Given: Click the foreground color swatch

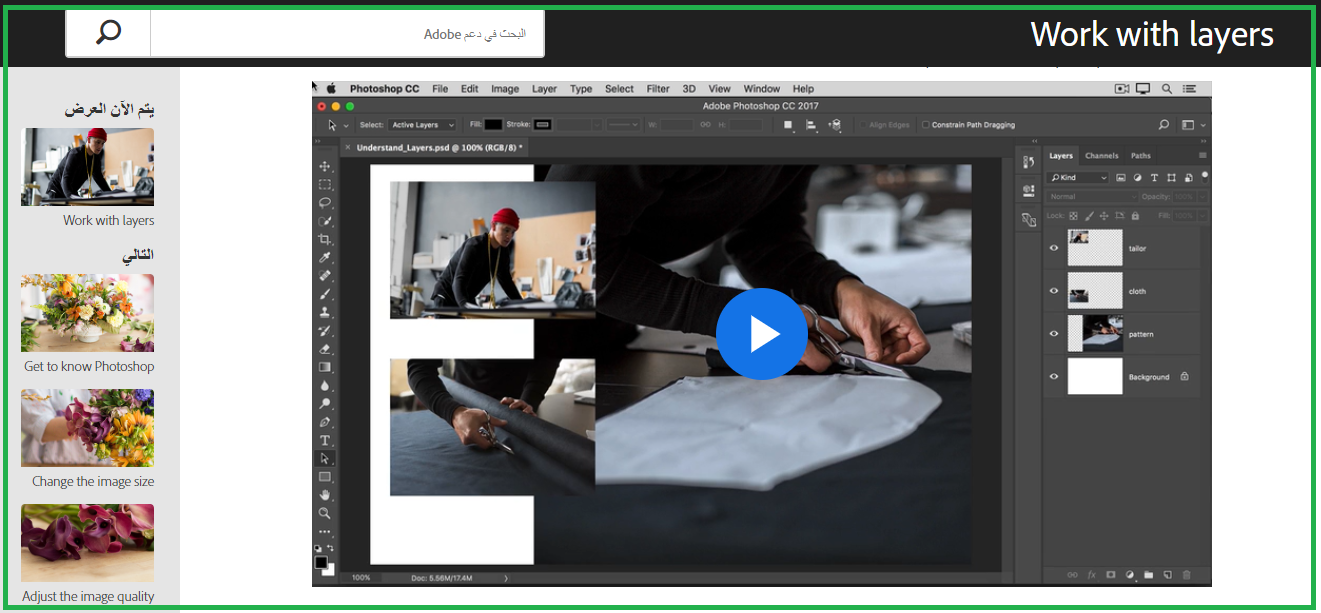Looking at the screenshot, I should point(321,563).
